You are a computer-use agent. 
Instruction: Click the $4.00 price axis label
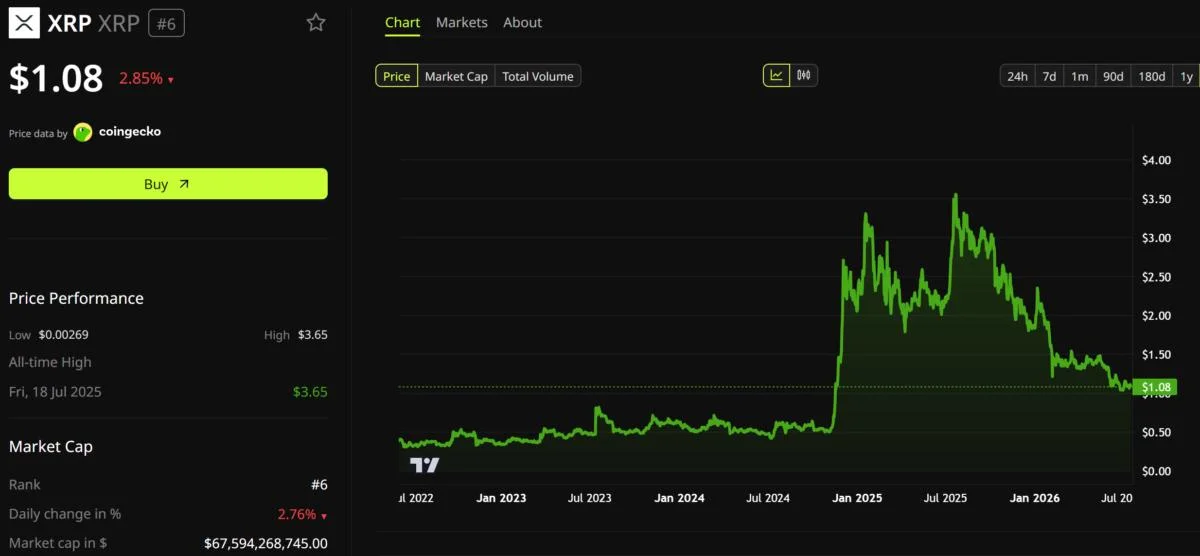(1157, 160)
